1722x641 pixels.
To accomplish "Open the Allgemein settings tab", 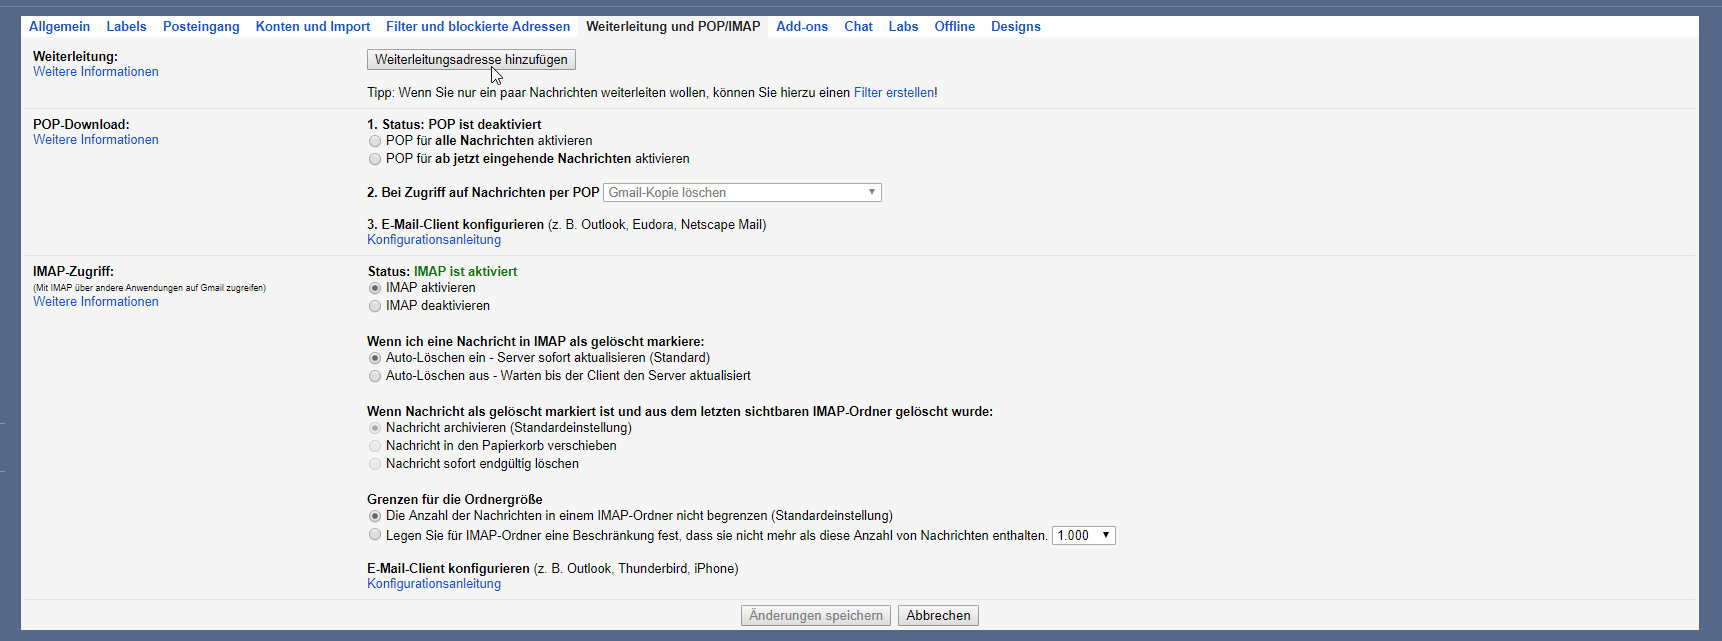I will [x=59, y=27].
